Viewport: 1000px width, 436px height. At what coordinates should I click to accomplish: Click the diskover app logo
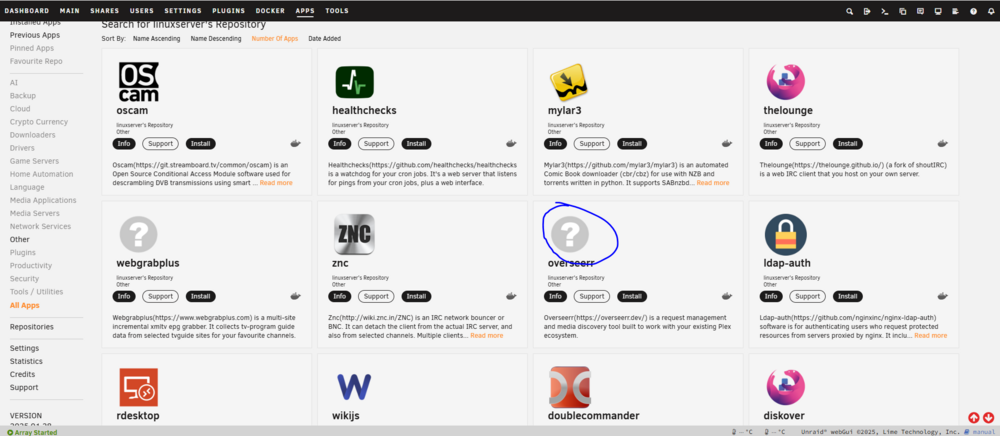pos(785,387)
